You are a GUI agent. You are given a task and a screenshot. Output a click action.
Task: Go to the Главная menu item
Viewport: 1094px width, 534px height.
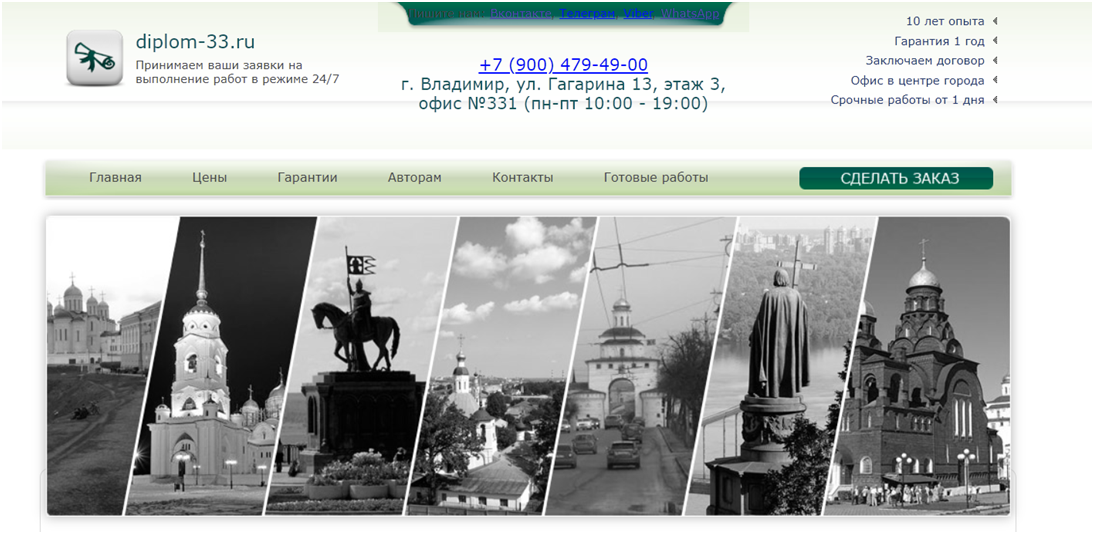[x=115, y=177]
